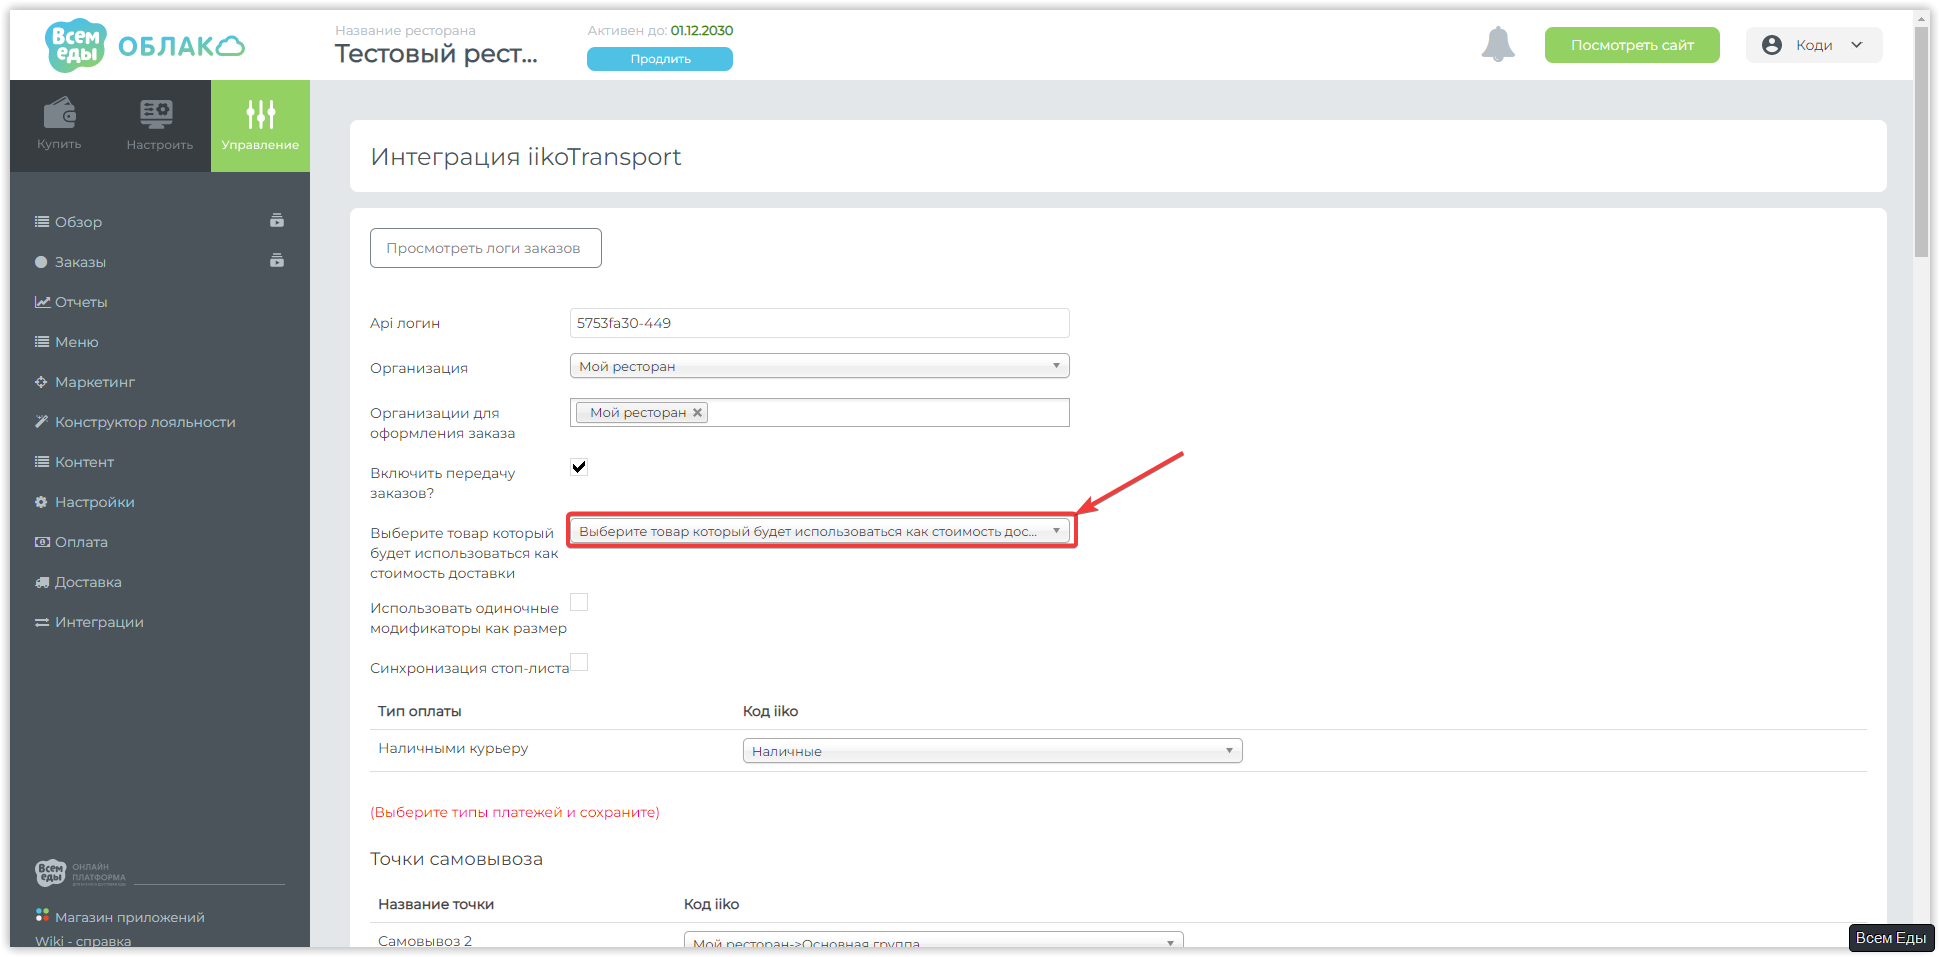Screen dimensions: 1940x957
Task: Open the Оплата sidebar item
Action: [81, 542]
